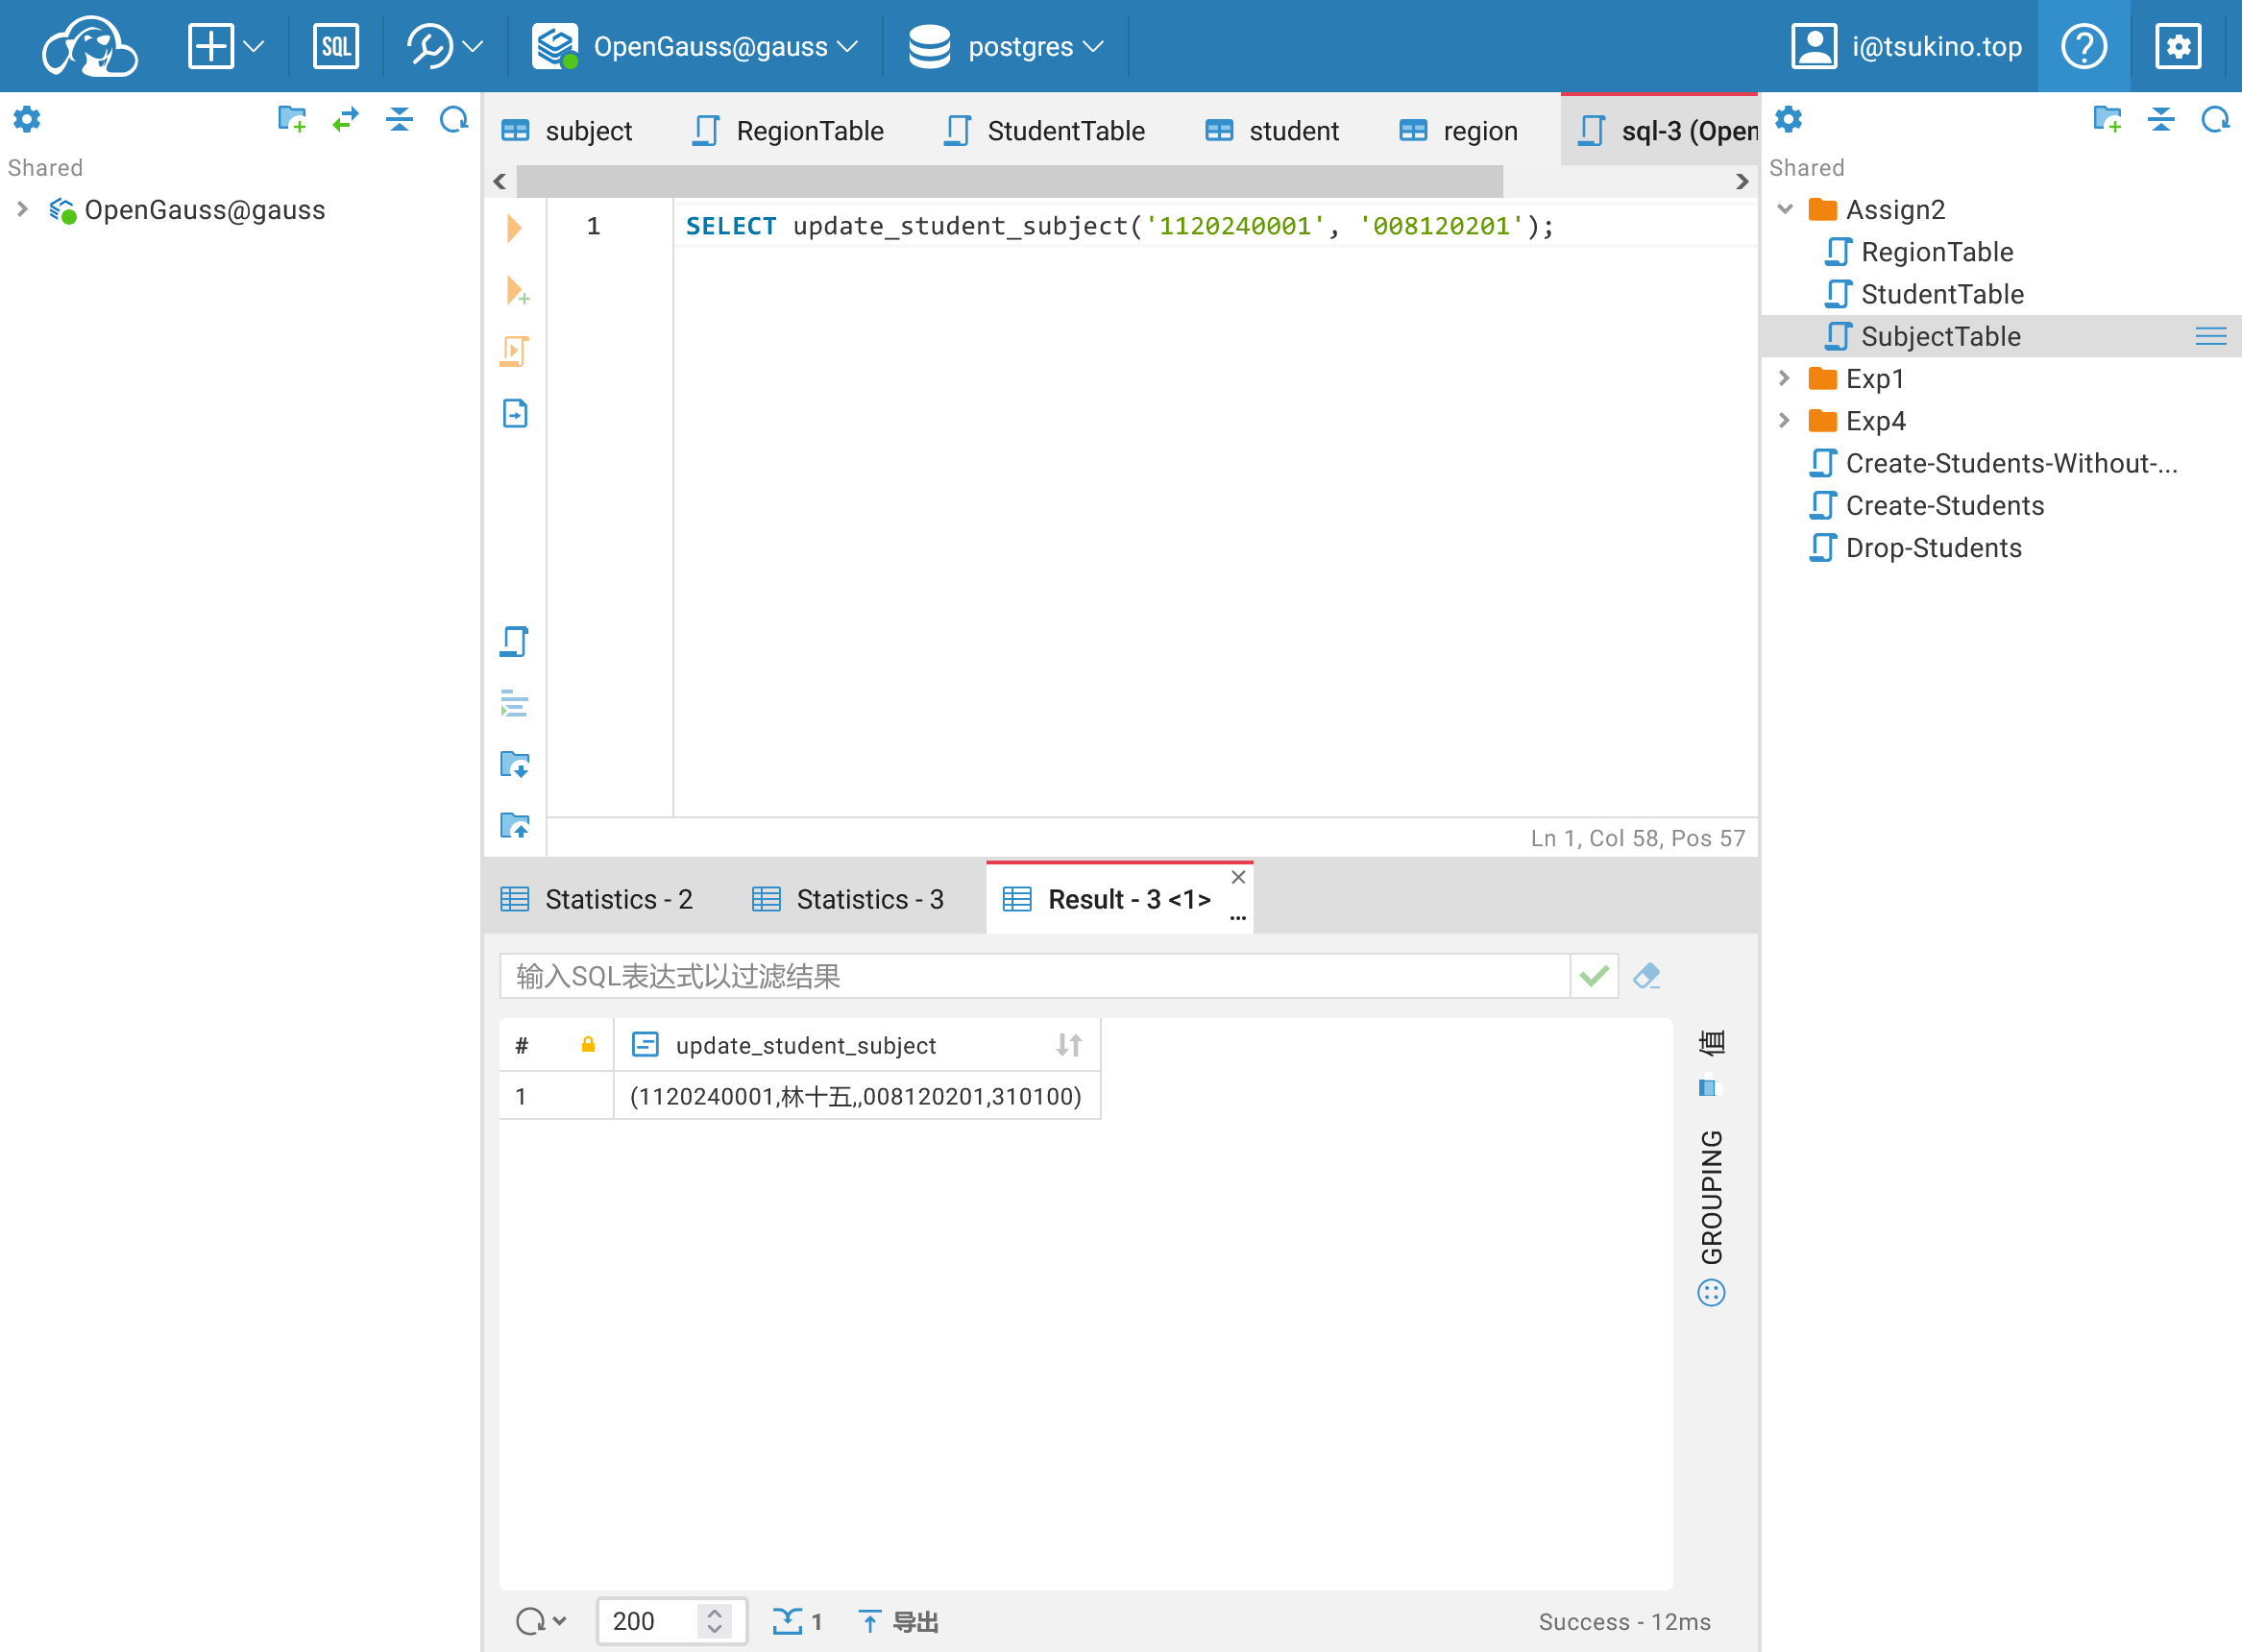Open the top-right settings gear icon
The image size is (2242, 1652).
coord(2177,46)
